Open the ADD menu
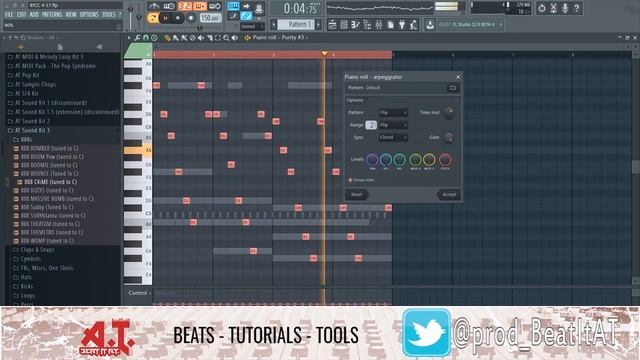Screen dimensions: 640x360 [34, 15]
